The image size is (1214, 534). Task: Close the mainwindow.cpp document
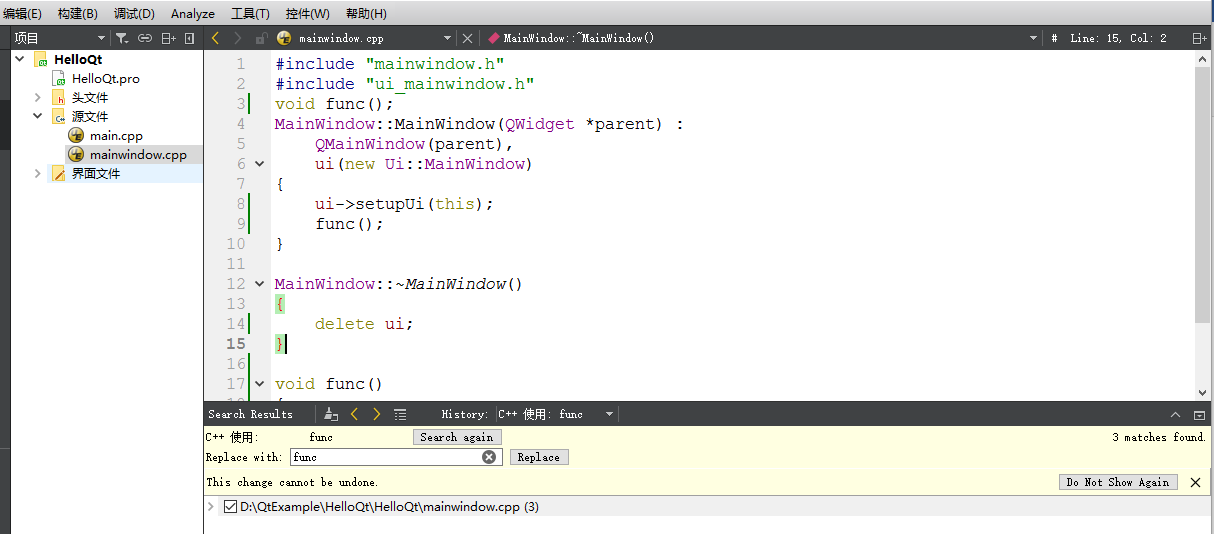(x=466, y=38)
